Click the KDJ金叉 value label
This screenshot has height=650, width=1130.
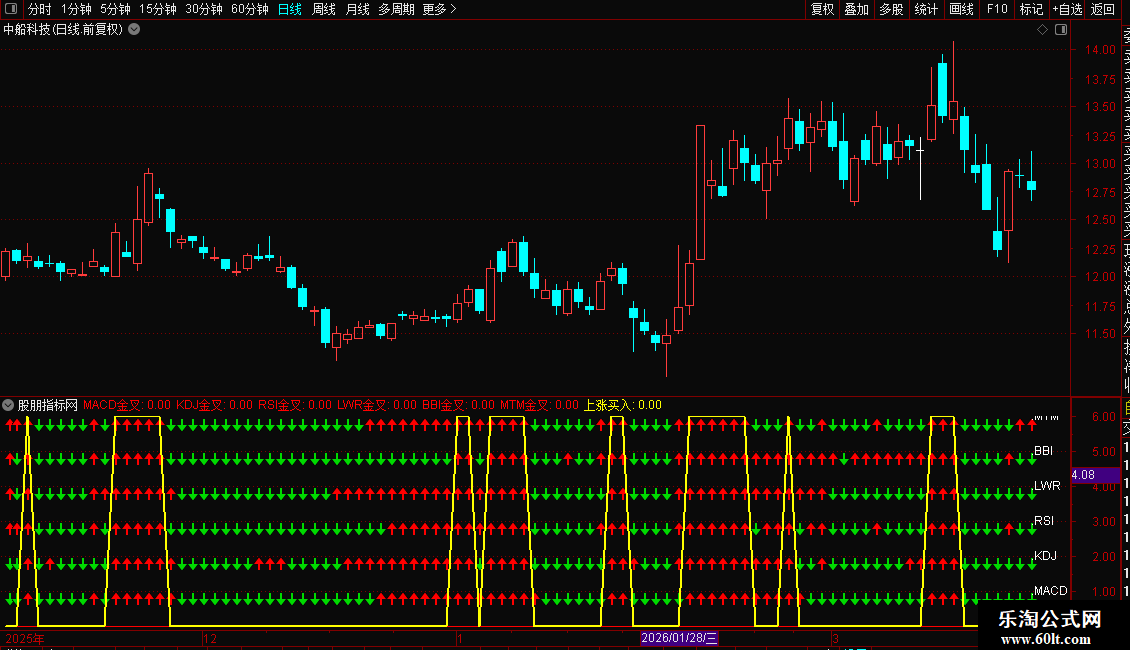pos(215,405)
